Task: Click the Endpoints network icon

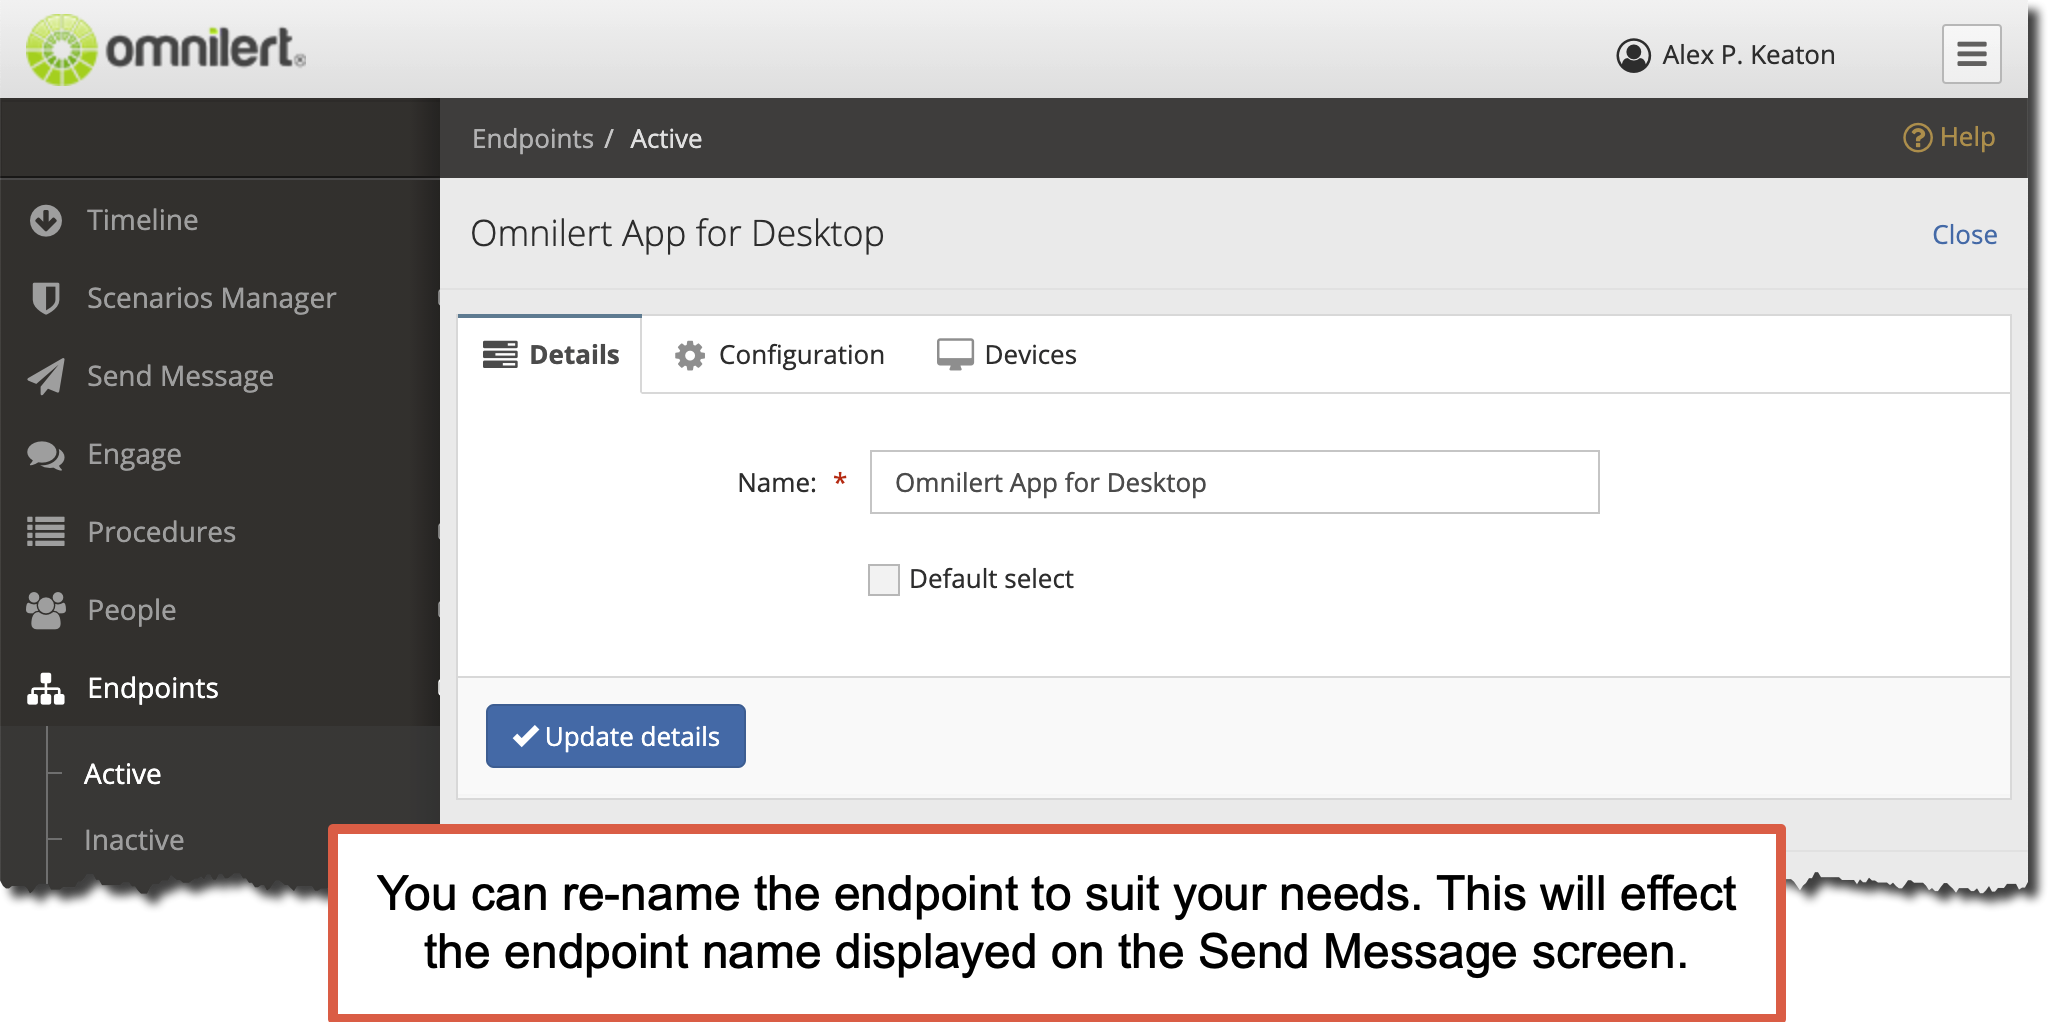Action: pos(46,688)
